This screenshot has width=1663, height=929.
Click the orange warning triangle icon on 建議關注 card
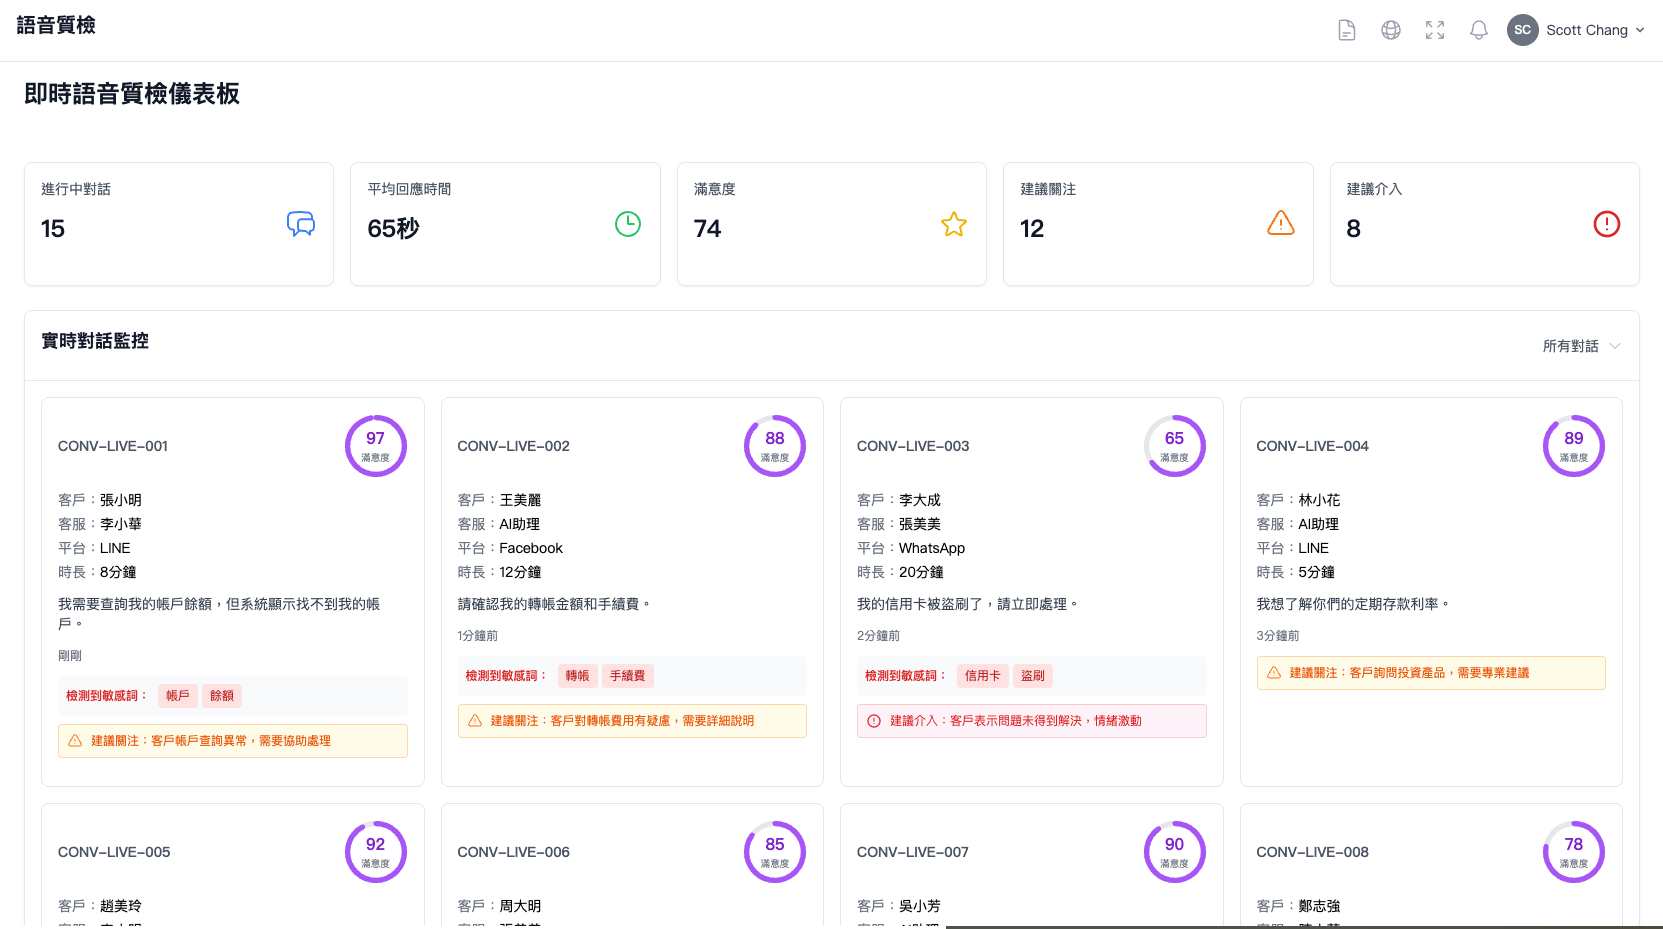(x=1281, y=224)
